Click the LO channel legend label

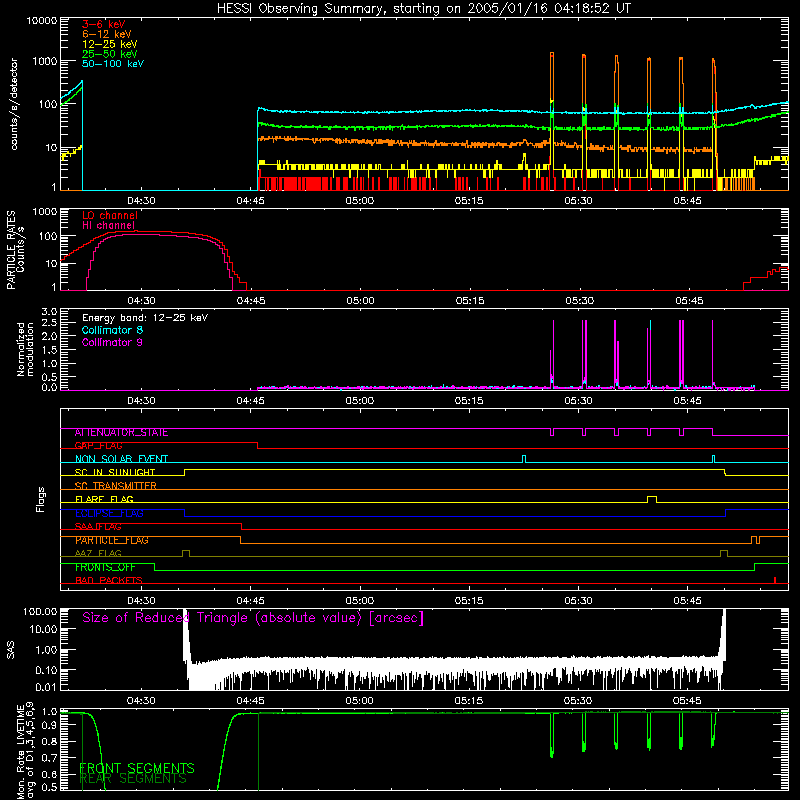click(110, 215)
